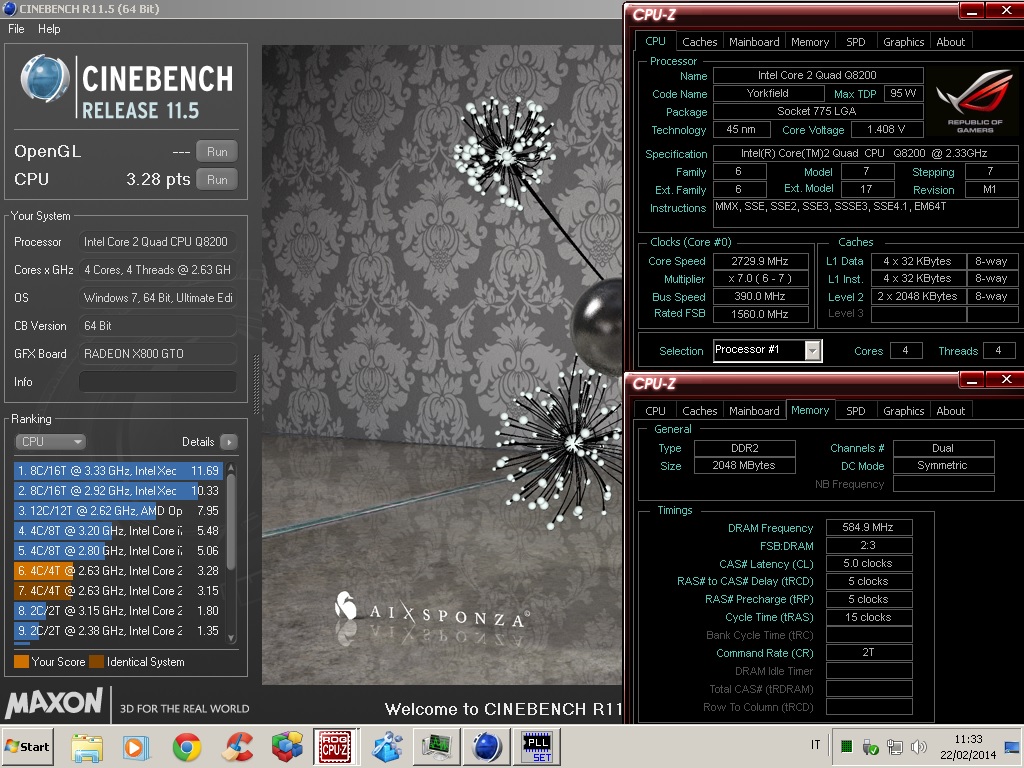This screenshot has height=768, width=1024.
Task: Click the ranking list scrollbar thumb
Action: [231, 521]
